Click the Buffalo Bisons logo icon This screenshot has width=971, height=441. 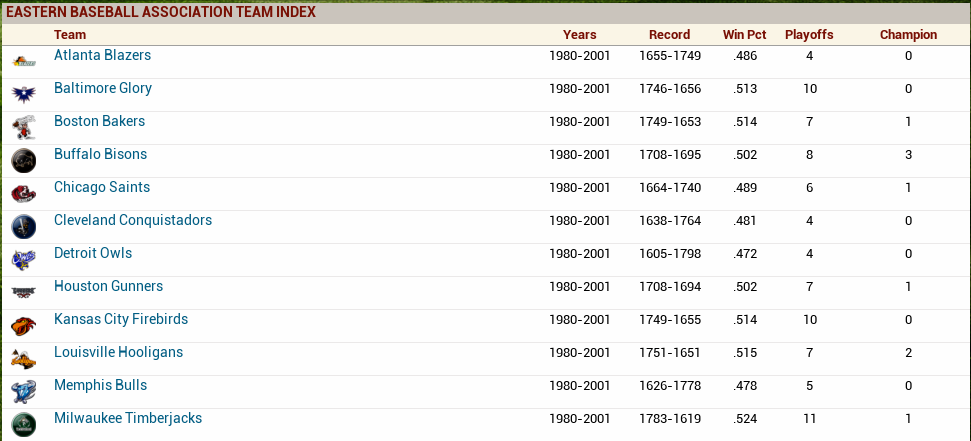24,160
